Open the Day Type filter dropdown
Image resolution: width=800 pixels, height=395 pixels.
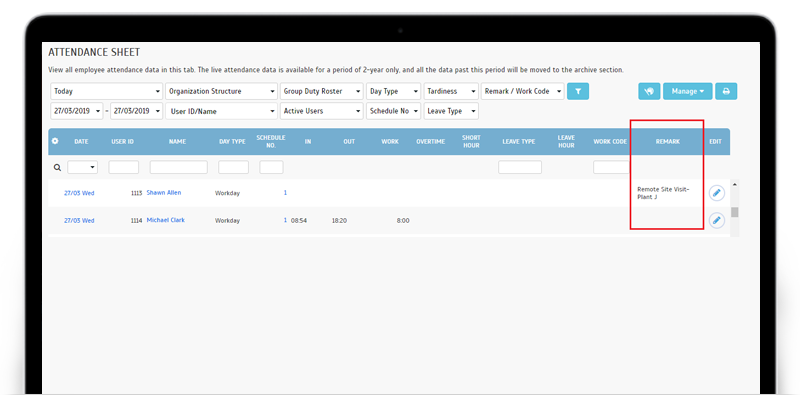click(393, 91)
